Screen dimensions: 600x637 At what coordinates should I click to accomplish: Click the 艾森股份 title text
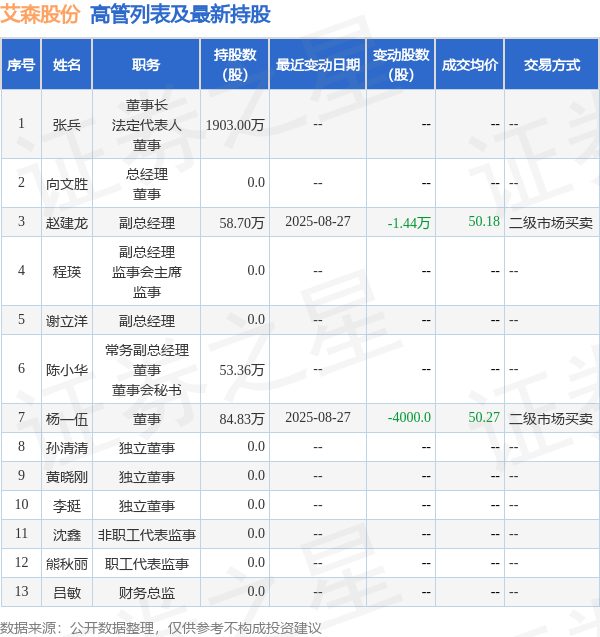40,15
